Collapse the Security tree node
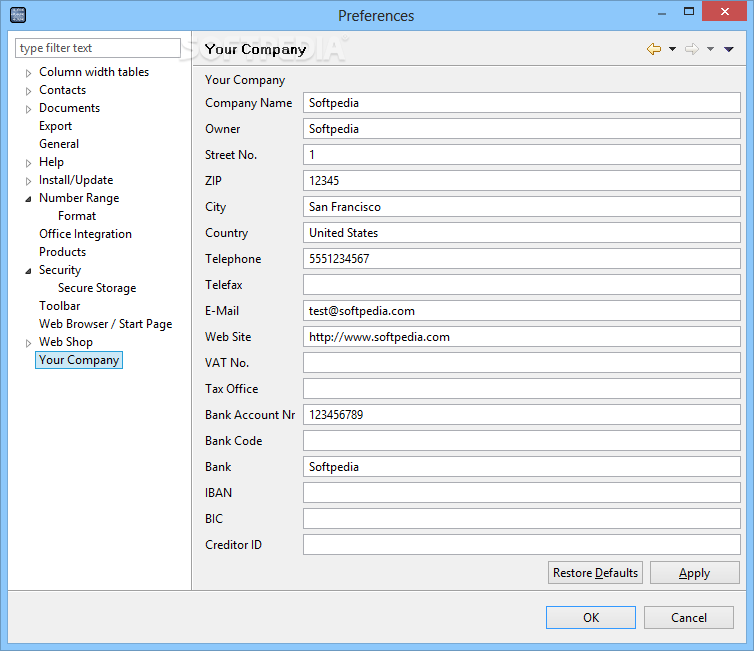This screenshot has height=651, width=754. [28, 271]
